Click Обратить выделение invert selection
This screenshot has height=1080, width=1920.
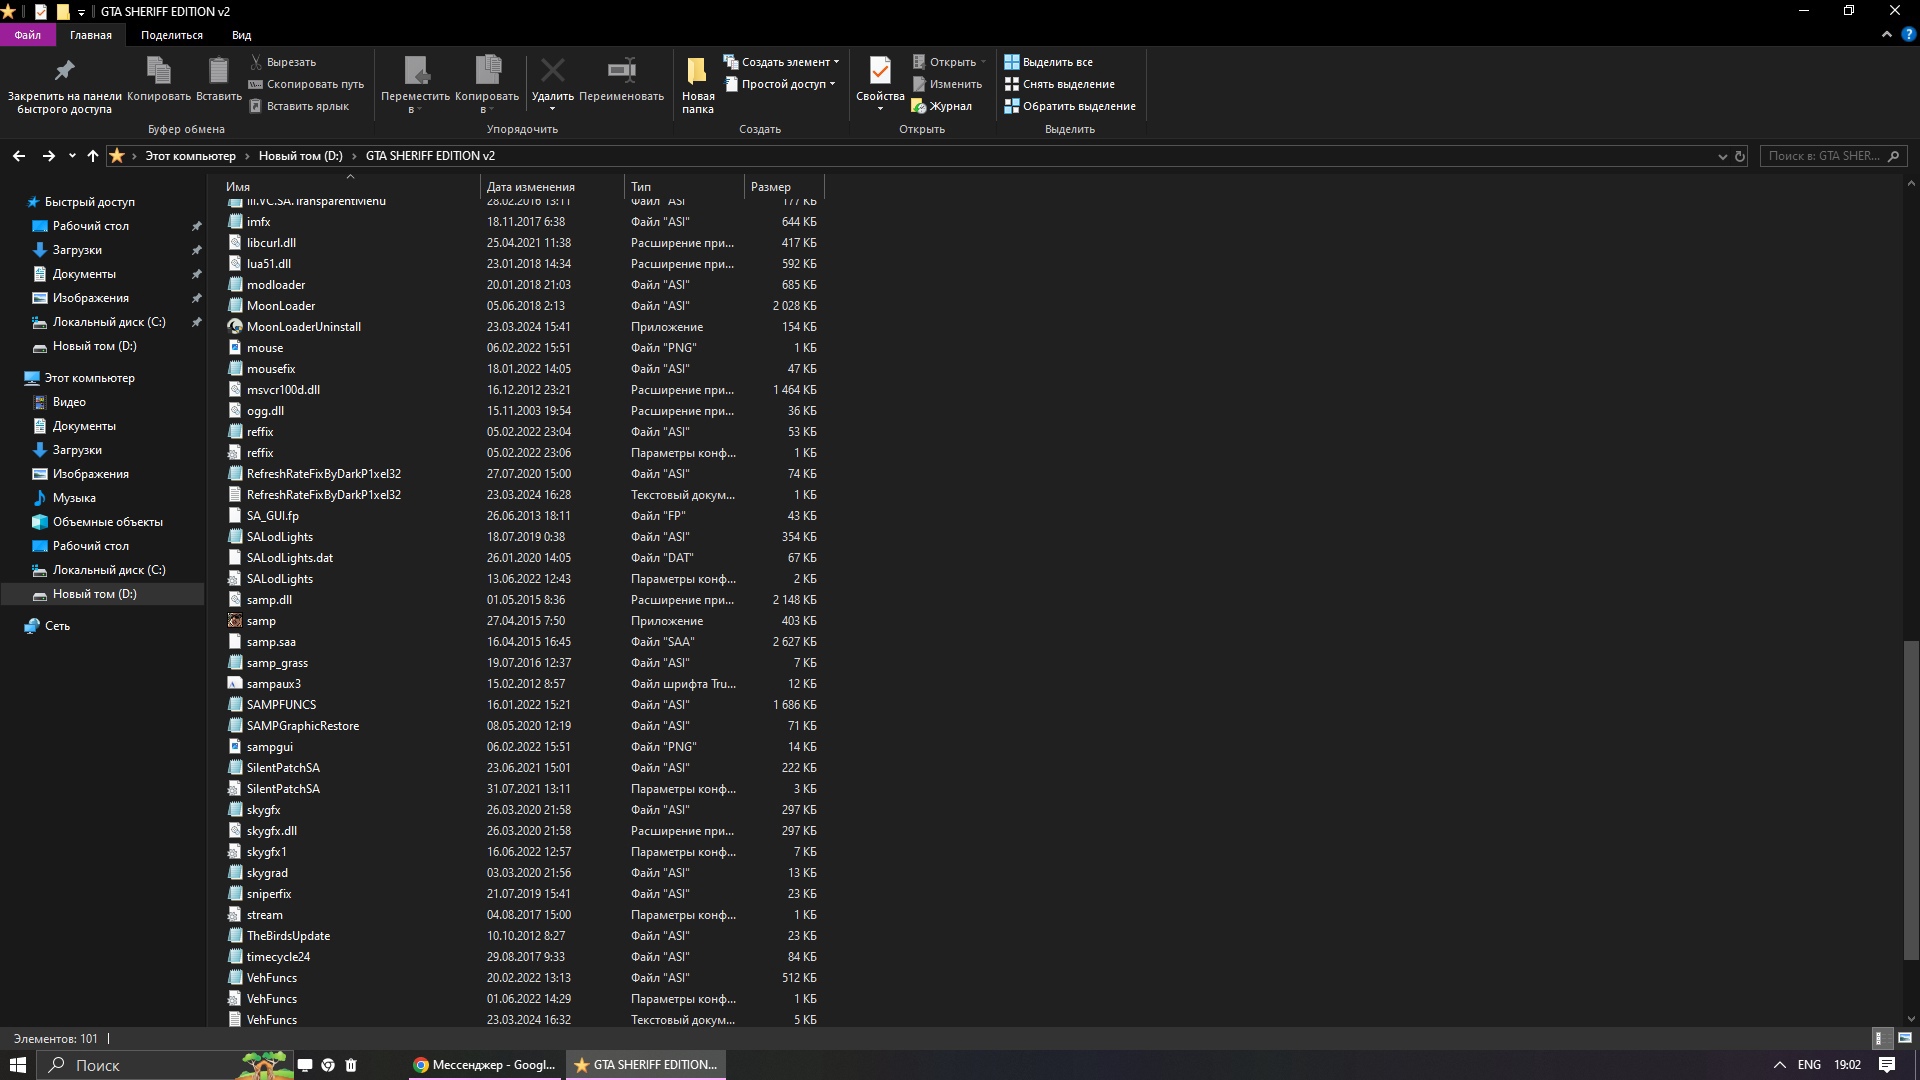click(x=1070, y=106)
